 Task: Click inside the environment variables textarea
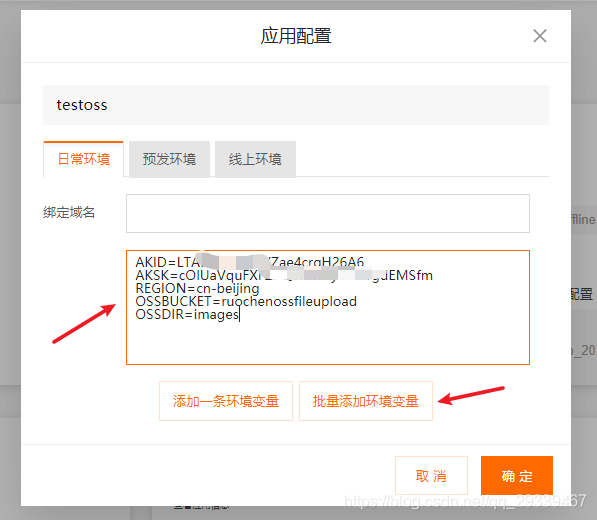tap(328, 307)
